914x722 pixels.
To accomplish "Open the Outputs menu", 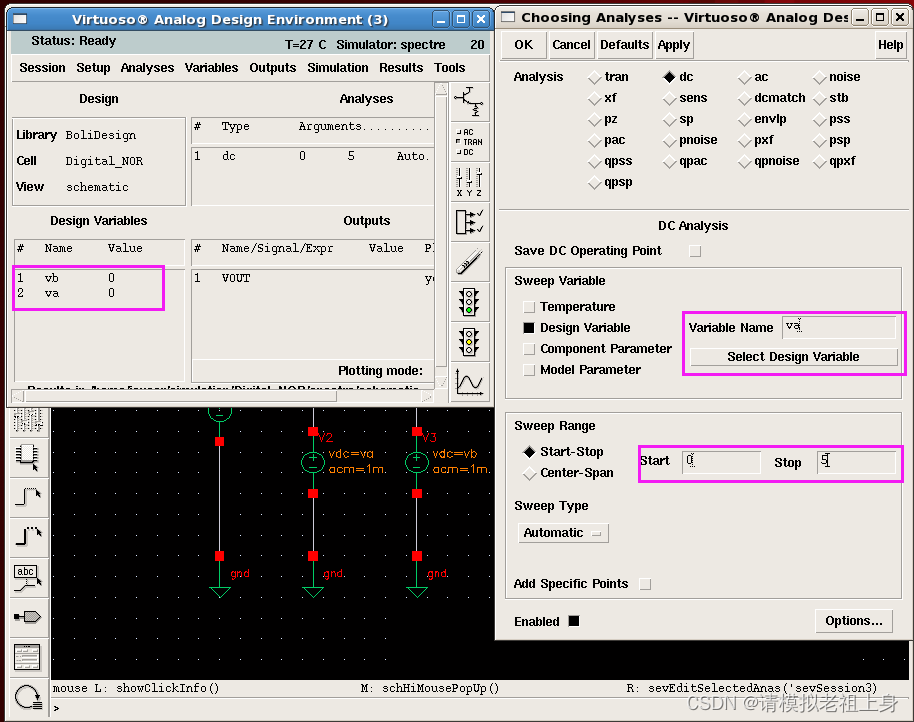I will (273, 68).
